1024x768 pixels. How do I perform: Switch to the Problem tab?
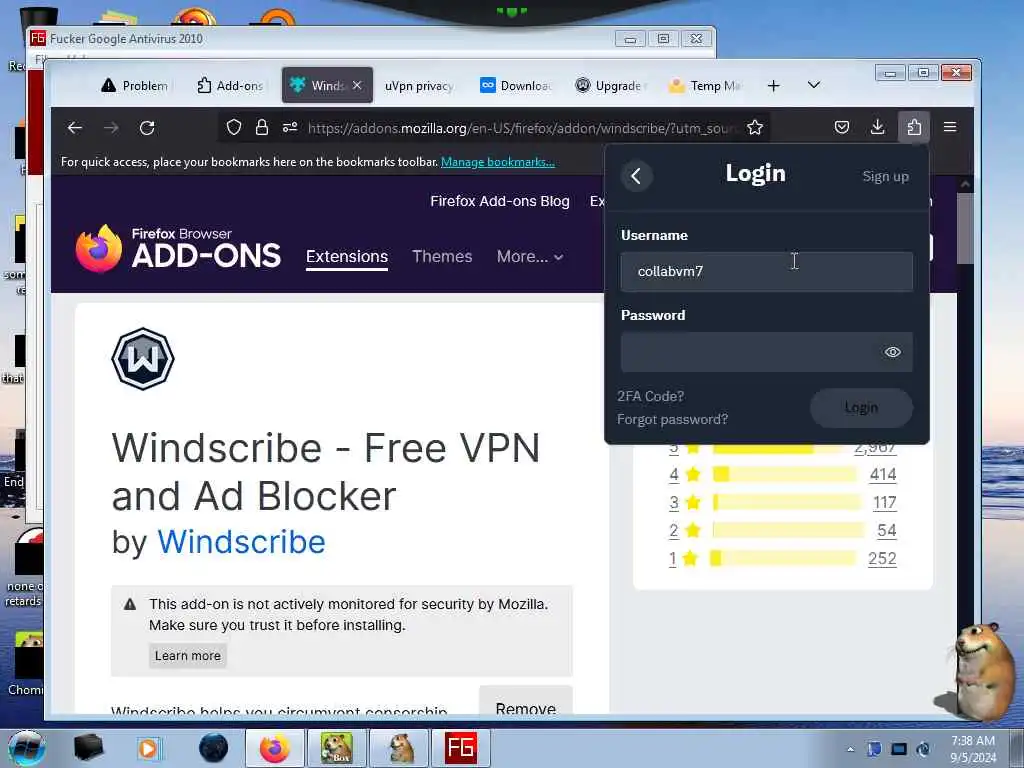[x=135, y=86]
